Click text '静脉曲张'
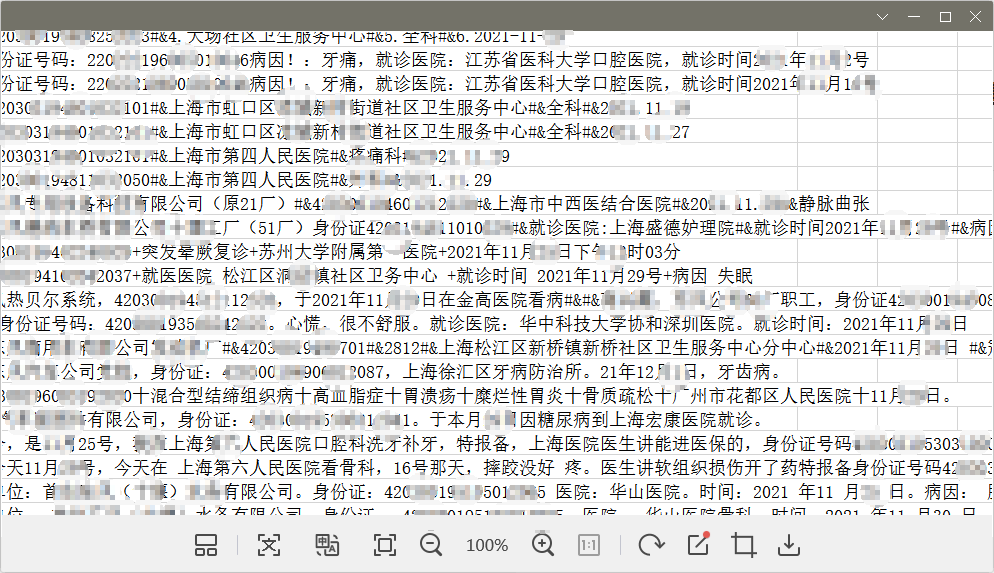Screen dimensions: 994x573 834,204
